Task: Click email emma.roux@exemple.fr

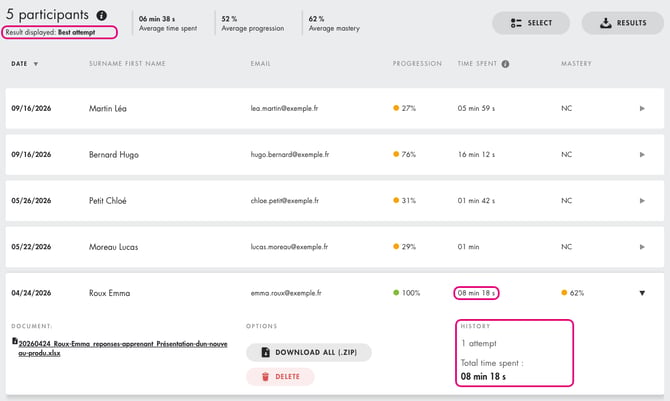Action: (x=286, y=293)
